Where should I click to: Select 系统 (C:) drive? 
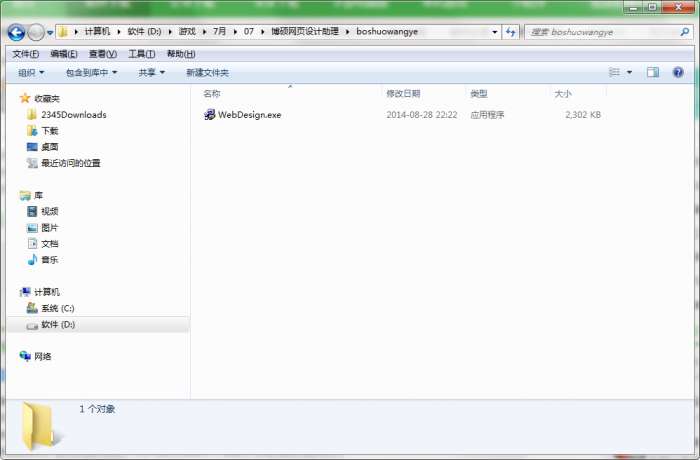click(58, 308)
